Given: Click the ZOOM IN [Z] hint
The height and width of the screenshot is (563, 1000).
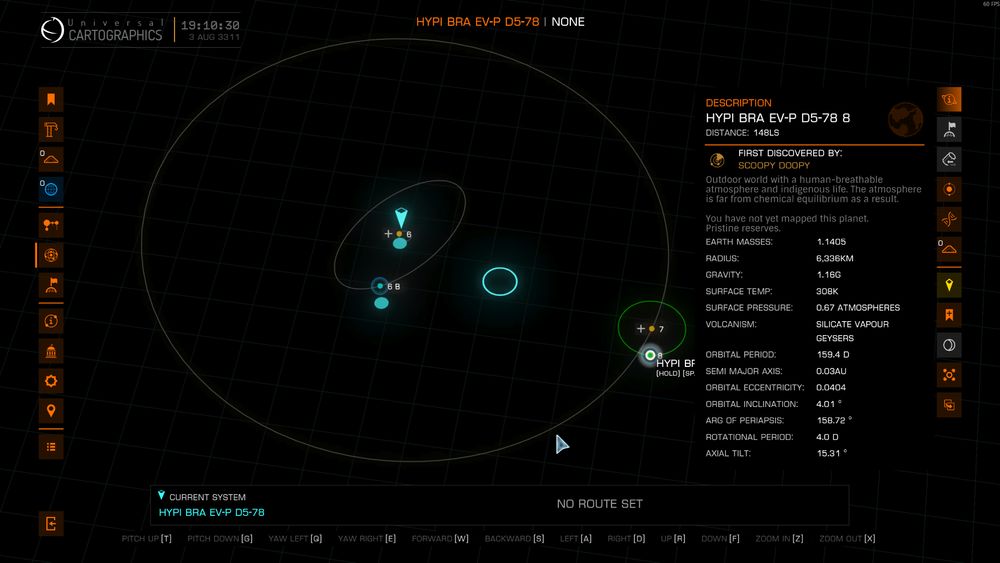Looking at the screenshot, I should tap(779, 539).
